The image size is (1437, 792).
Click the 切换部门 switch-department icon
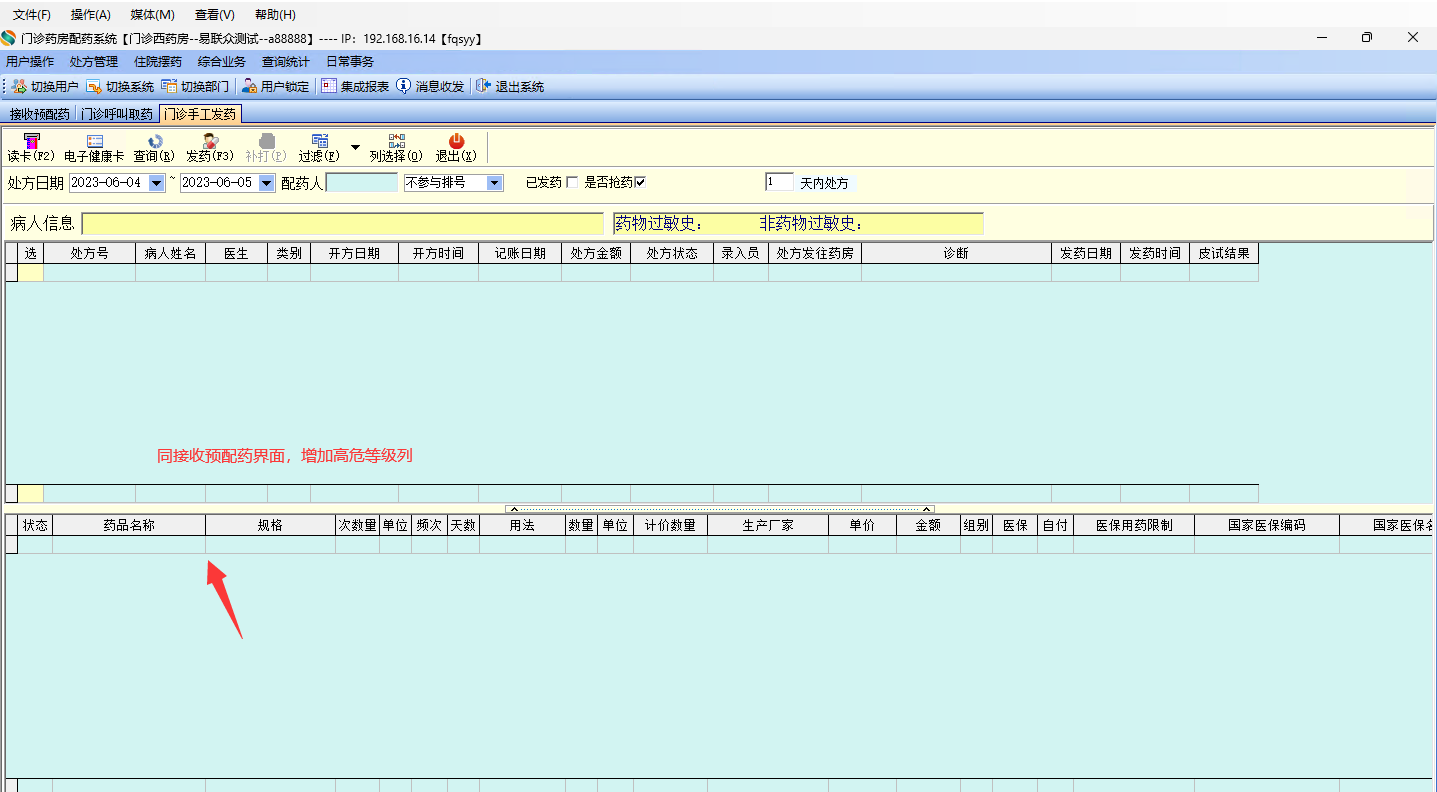tap(169, 87)
